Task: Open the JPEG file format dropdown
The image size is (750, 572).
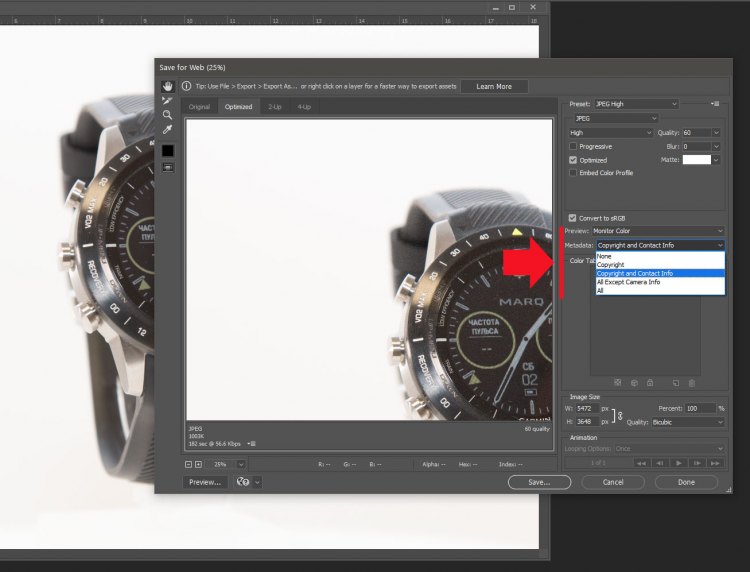Action: click(x=616, y=118)
